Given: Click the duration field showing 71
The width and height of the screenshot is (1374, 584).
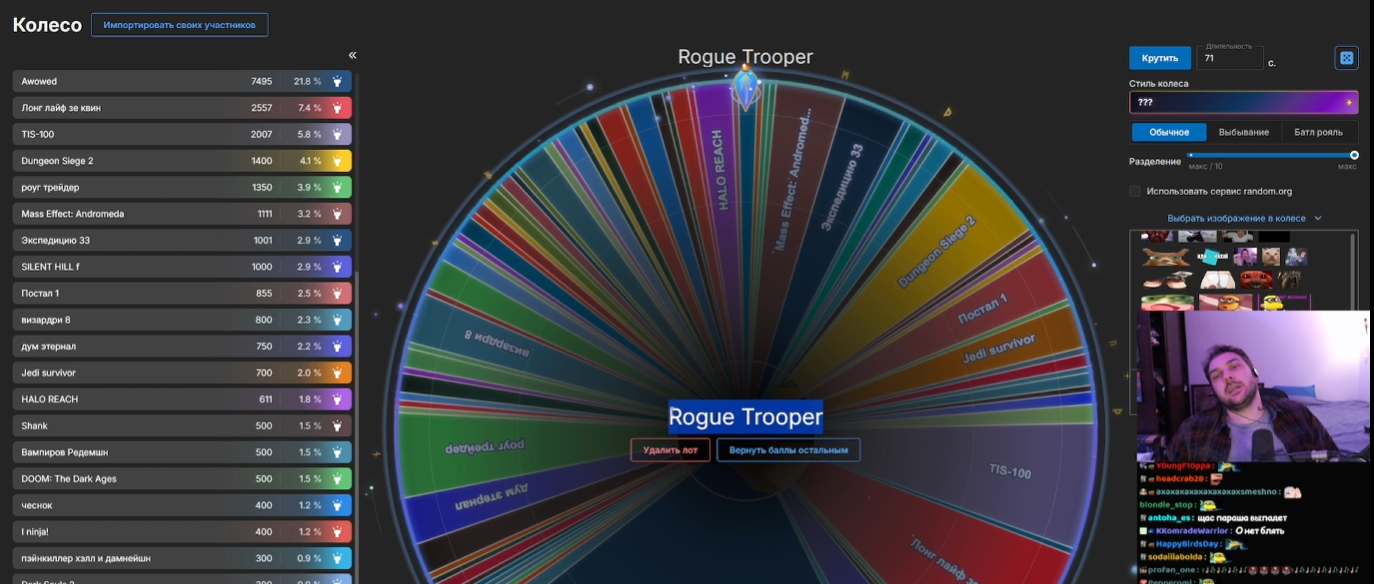Looking at the screenshot, I should click(x=1232, y=58).
